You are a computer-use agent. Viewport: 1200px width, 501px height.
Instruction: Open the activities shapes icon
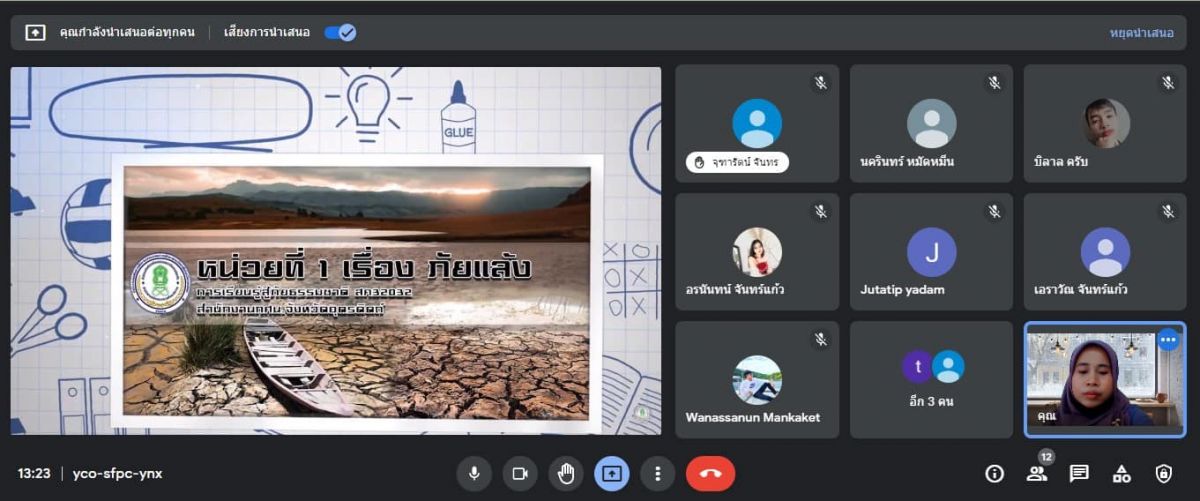tap(1121, 473)
